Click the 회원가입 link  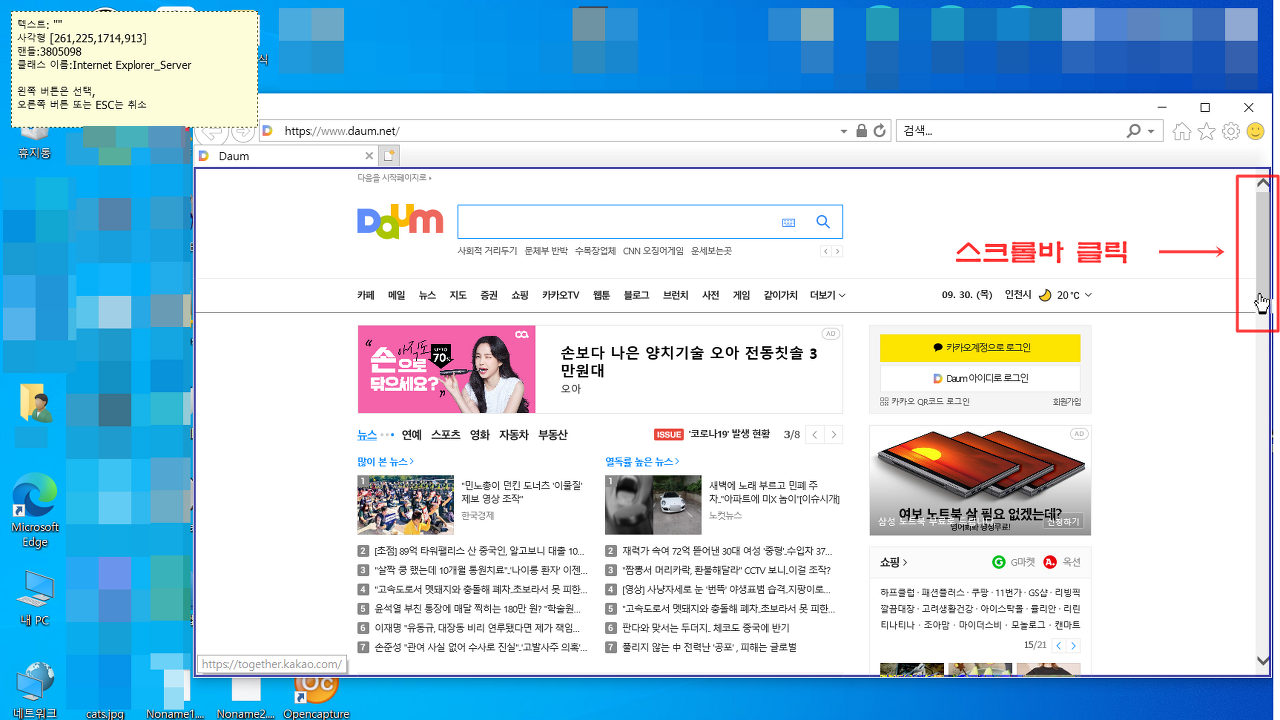point(1066,401)
